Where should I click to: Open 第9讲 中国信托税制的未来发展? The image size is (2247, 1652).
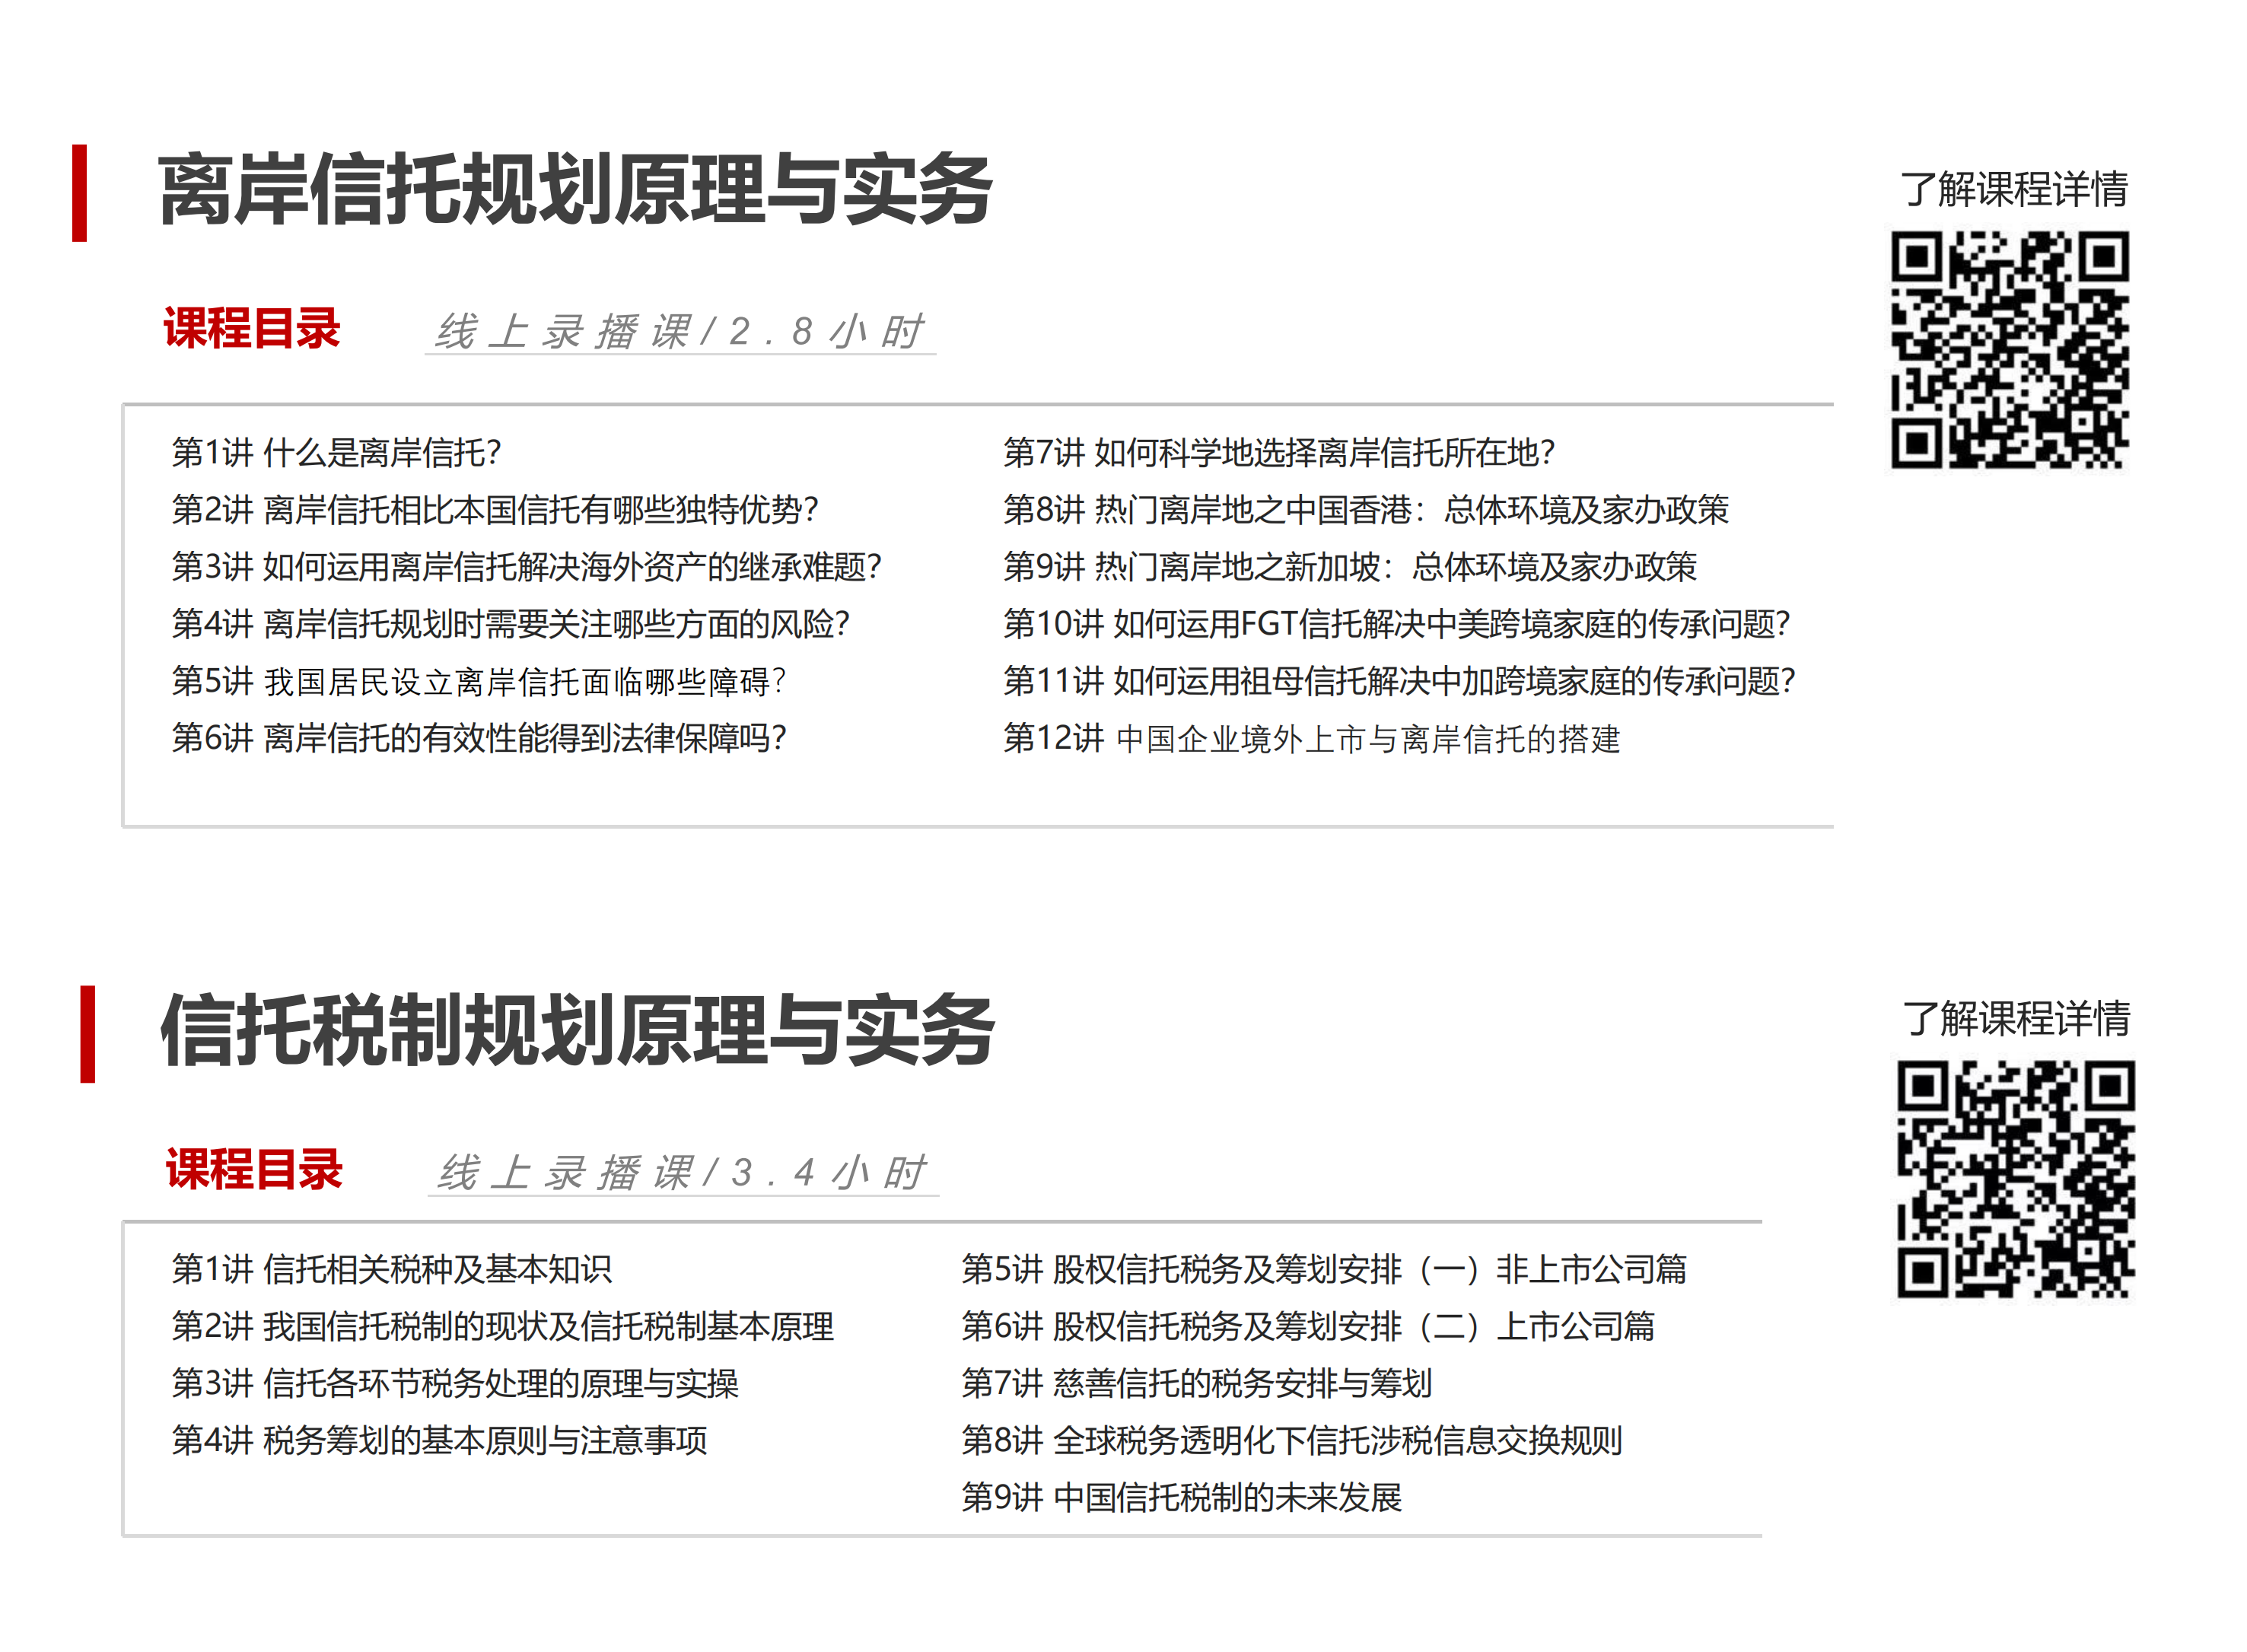click(1181, 1497)
